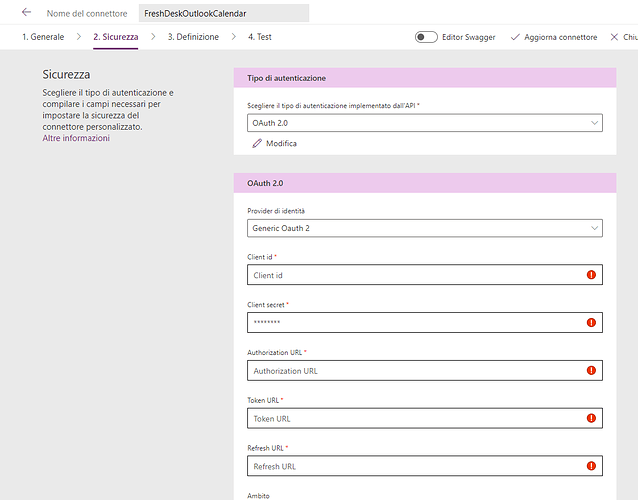The width and height of the screenshot is (638, 500).
Task: Expand the Provider di identità dropdown
Action: coord(425,228)
